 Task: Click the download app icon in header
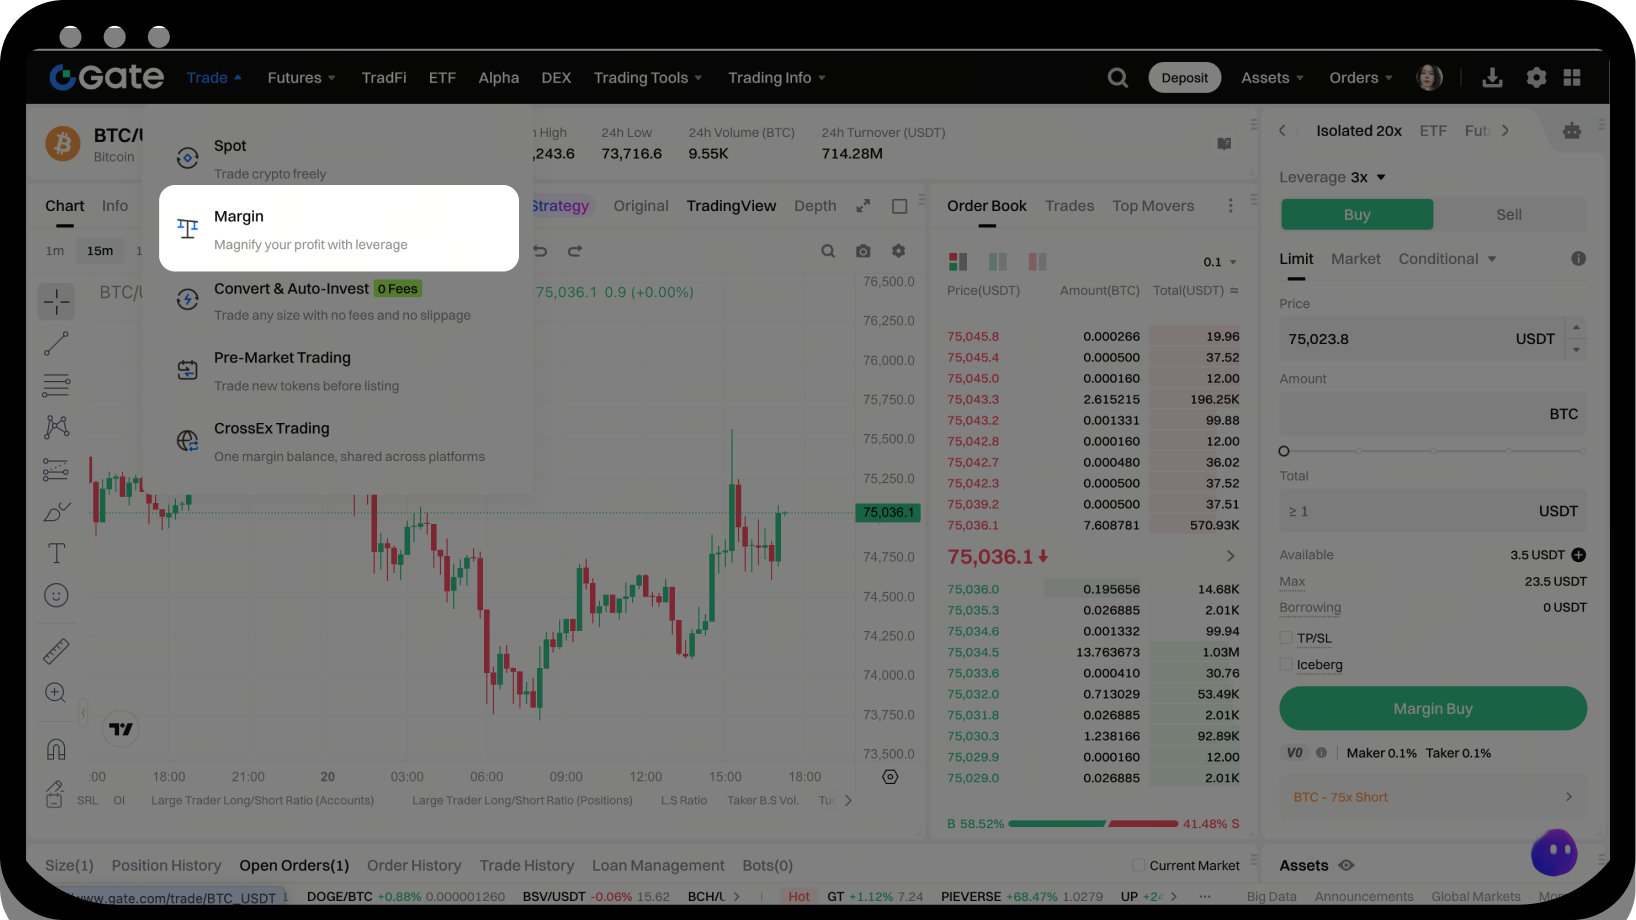(1492, 78)
